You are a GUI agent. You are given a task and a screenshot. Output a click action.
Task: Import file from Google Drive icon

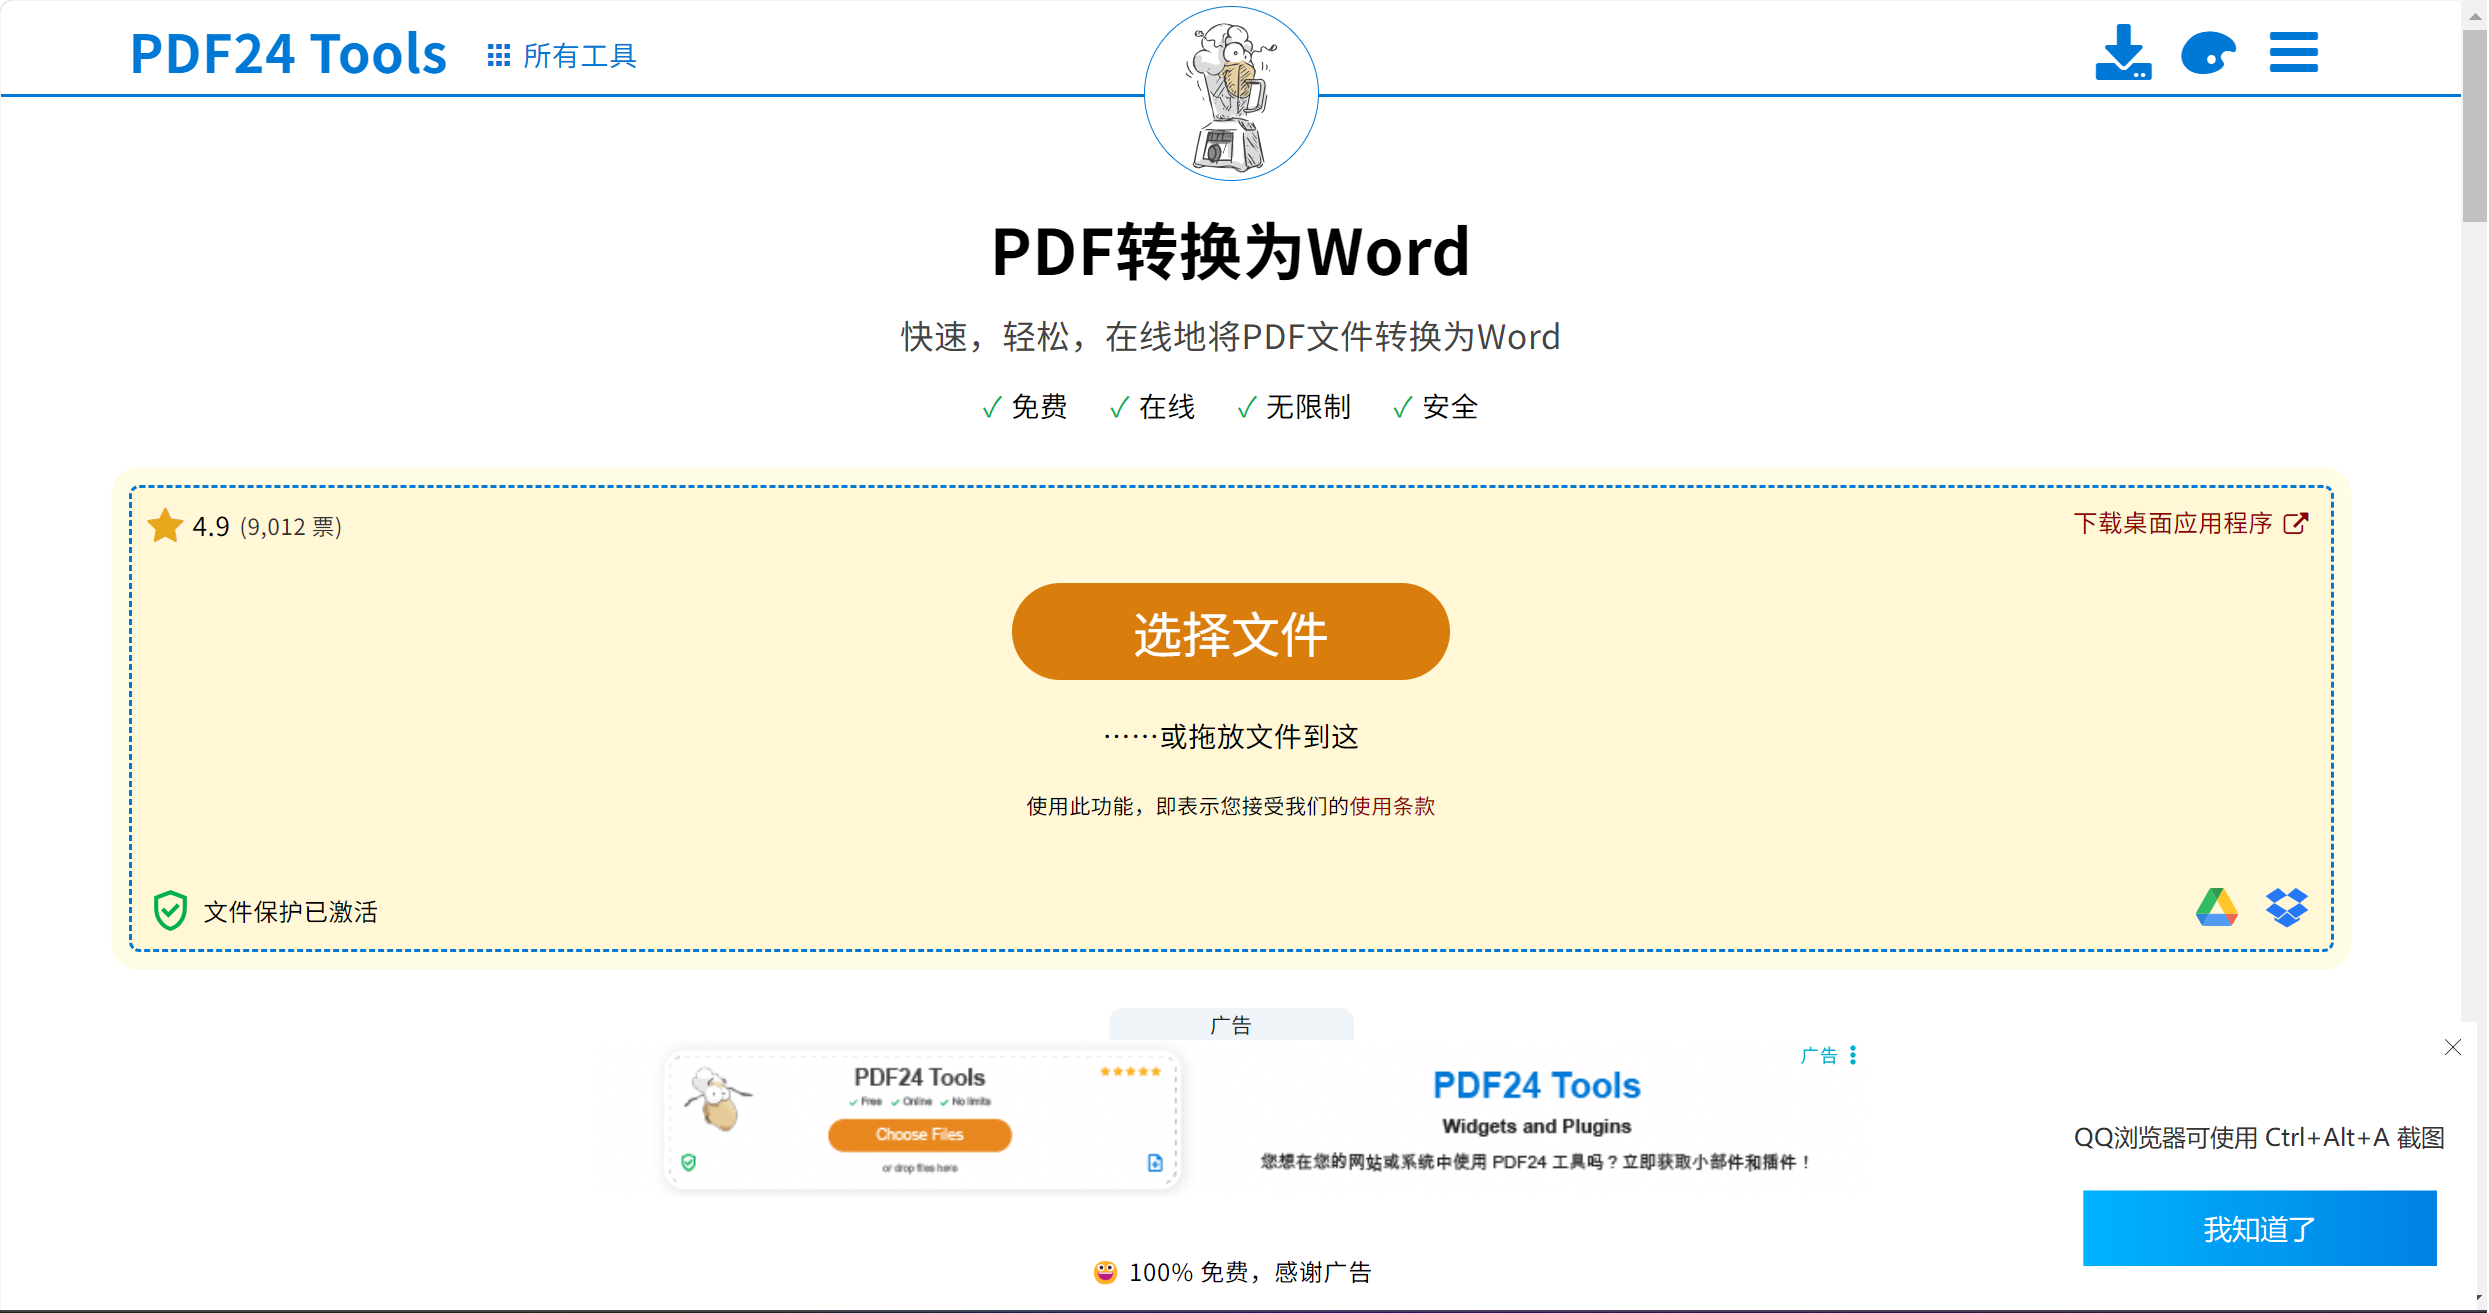[x=2216, y=907]
